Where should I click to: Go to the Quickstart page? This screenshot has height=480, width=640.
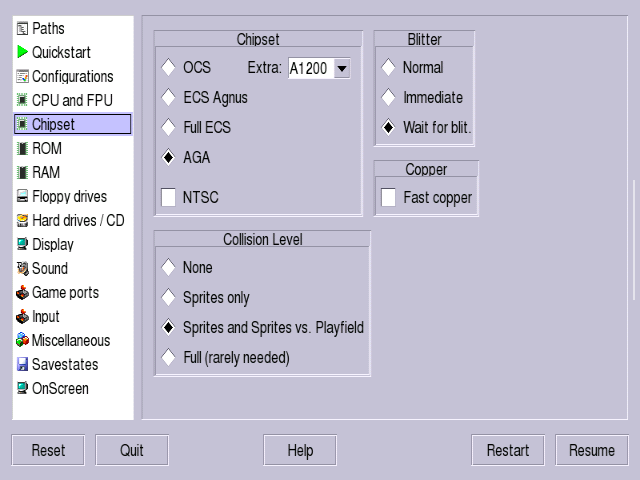[73, 52]
